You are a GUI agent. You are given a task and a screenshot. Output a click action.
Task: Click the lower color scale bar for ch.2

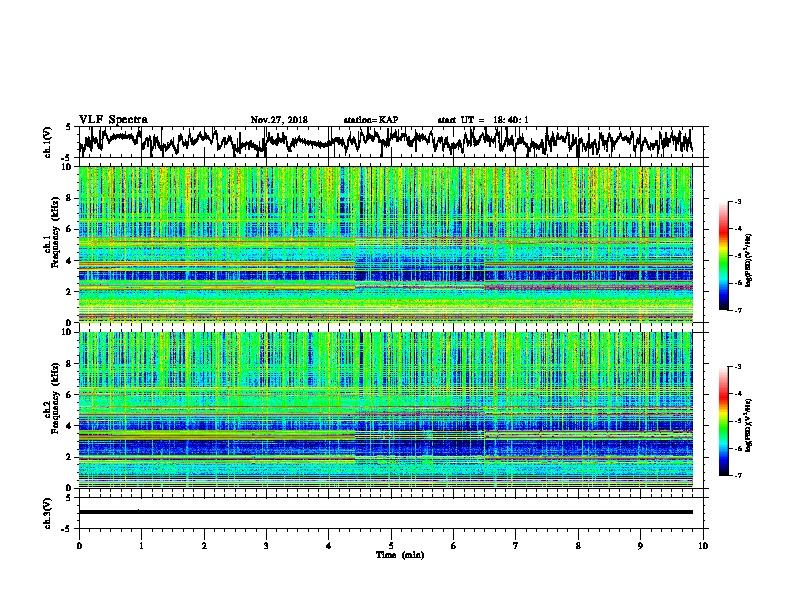point(723,421)
